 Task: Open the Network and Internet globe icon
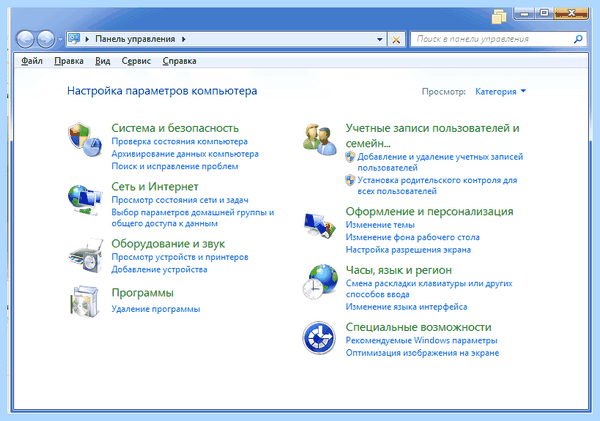(85, 200)
